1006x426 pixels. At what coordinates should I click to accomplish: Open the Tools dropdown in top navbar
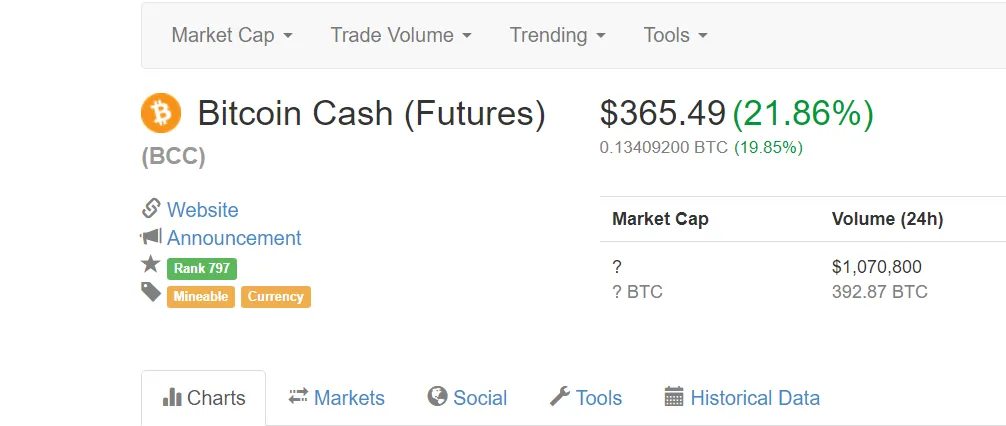[676, 35]
